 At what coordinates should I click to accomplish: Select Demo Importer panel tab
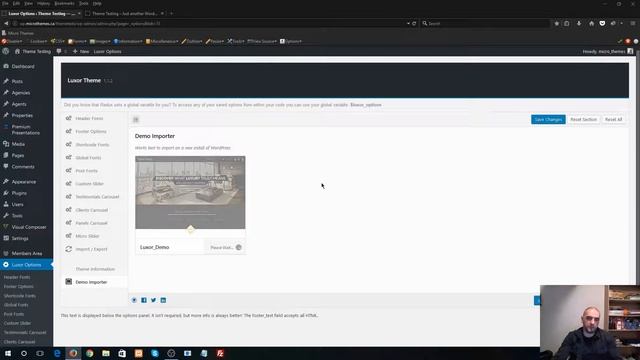click(91, 282)
